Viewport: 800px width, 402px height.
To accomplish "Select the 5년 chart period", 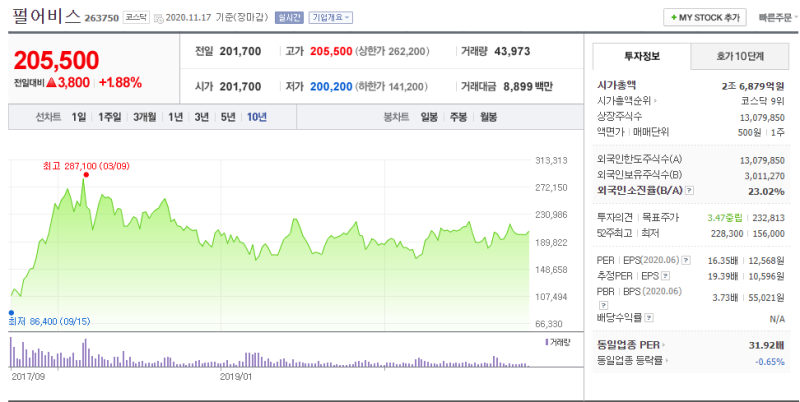I will click(228, 117).
